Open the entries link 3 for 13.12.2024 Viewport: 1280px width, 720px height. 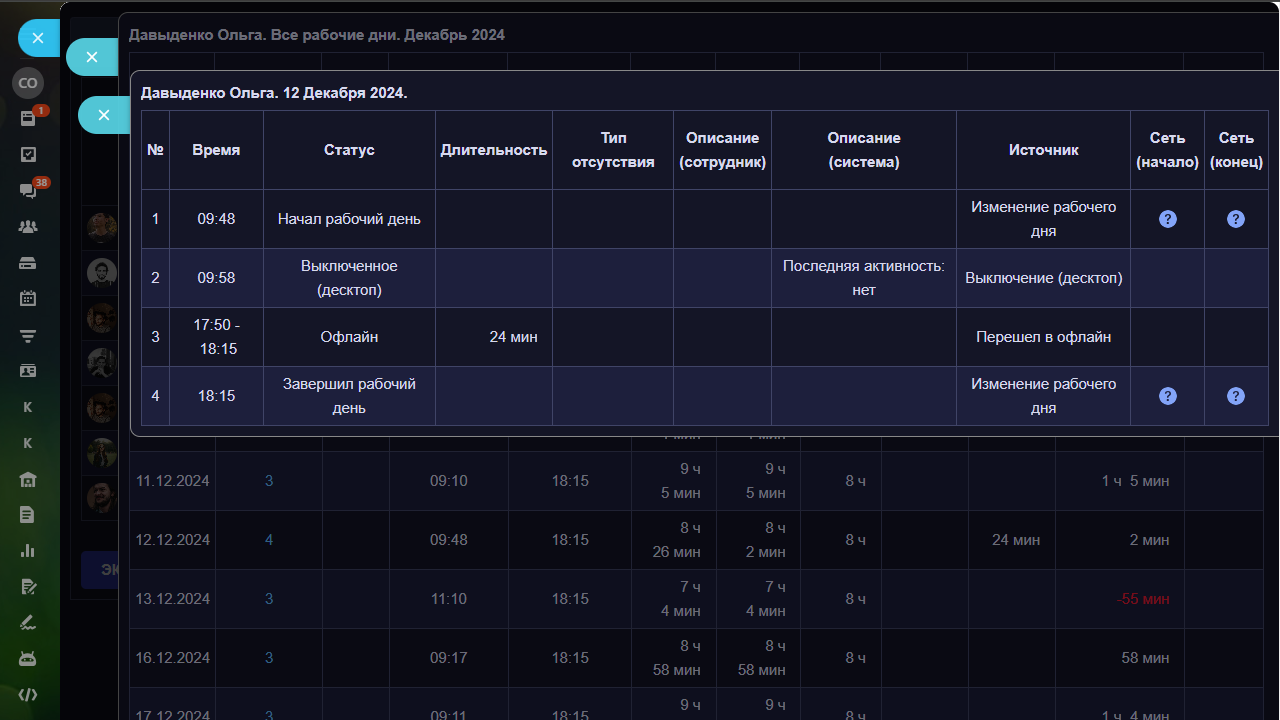[x=269, y=599]
